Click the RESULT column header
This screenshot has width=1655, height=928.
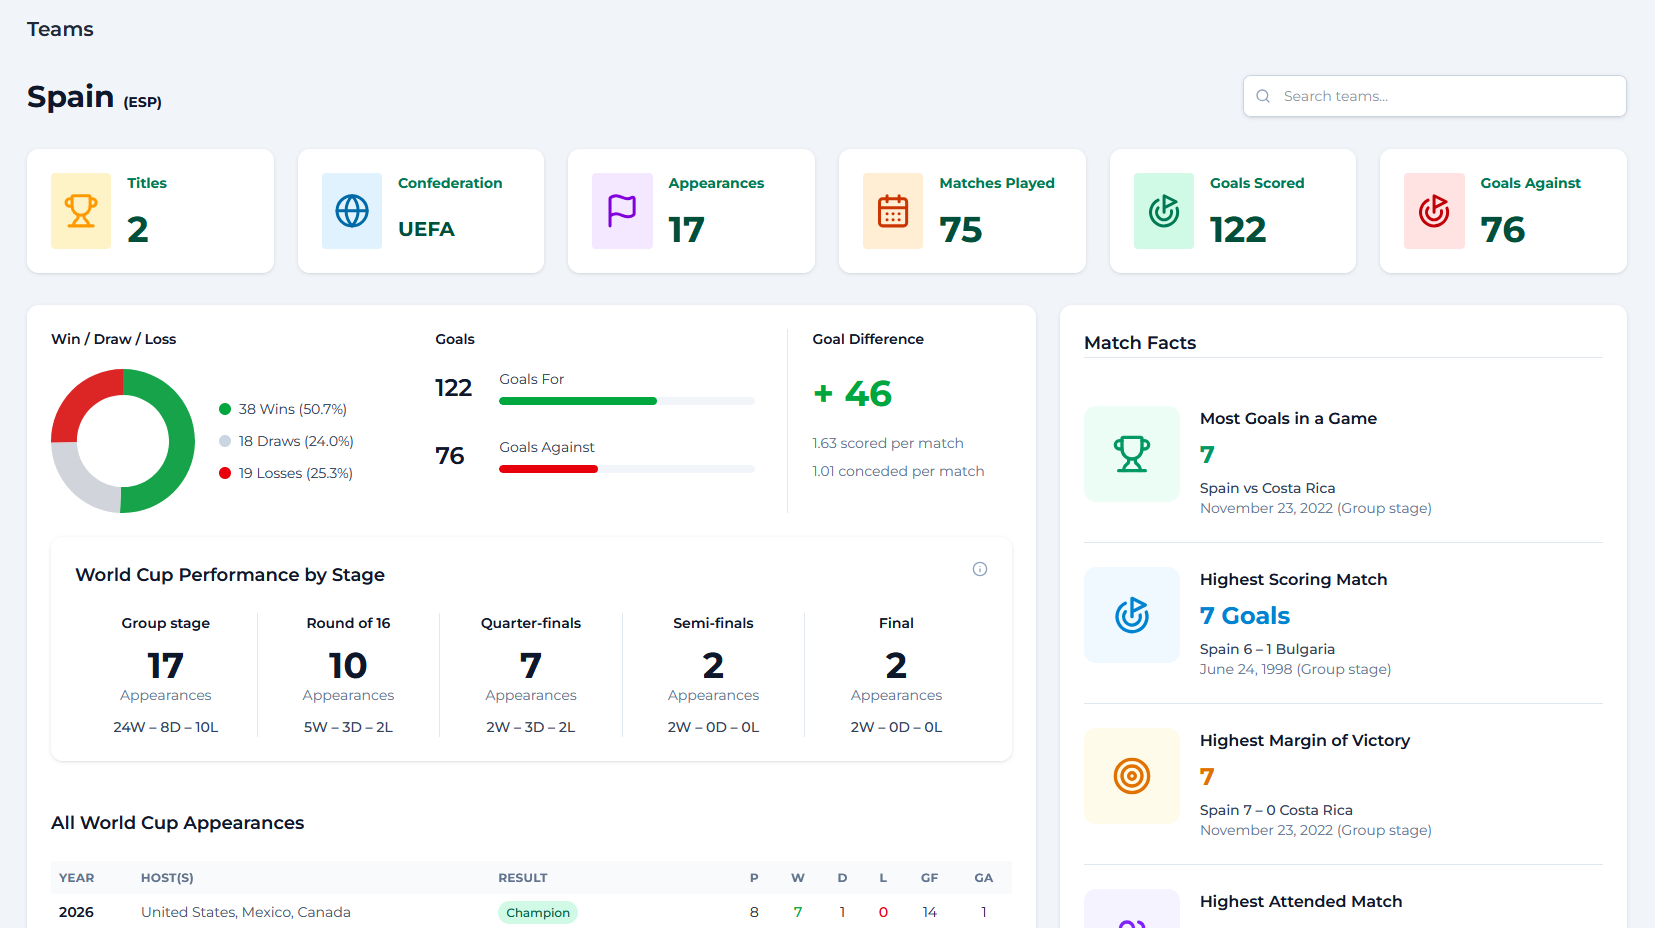[x=523, y=878]
